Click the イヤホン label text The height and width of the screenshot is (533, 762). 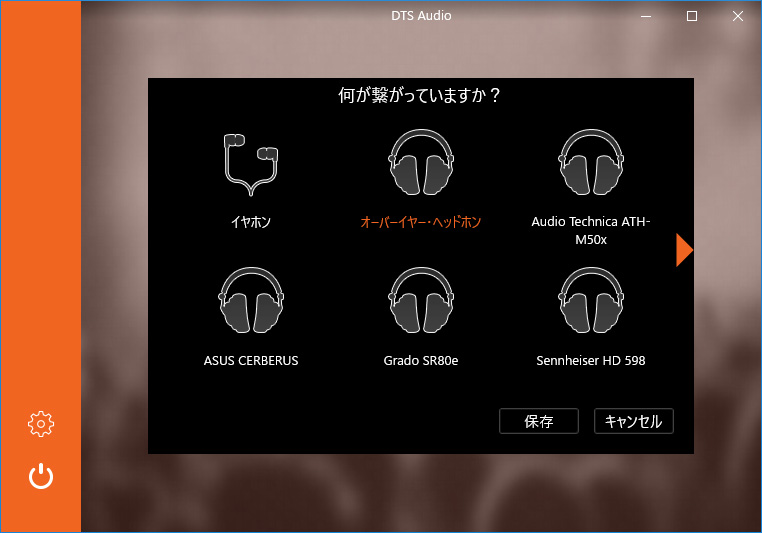point(251,222)
